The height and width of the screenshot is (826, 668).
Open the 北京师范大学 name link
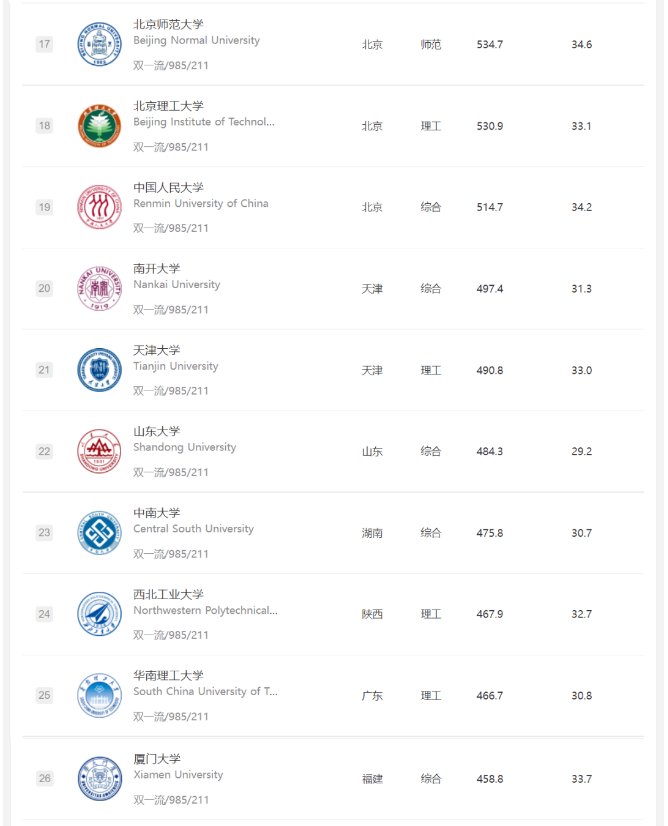[168, 24]
